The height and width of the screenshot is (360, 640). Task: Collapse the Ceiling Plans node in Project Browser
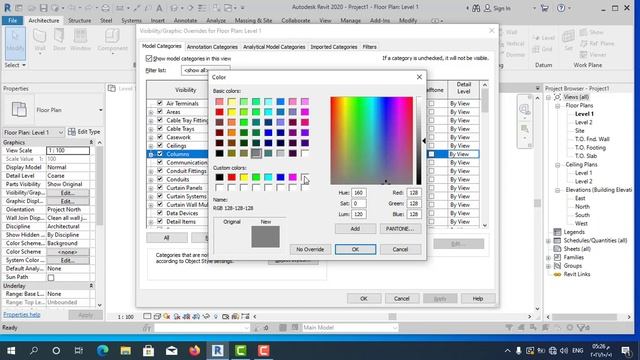click(557, 165)
